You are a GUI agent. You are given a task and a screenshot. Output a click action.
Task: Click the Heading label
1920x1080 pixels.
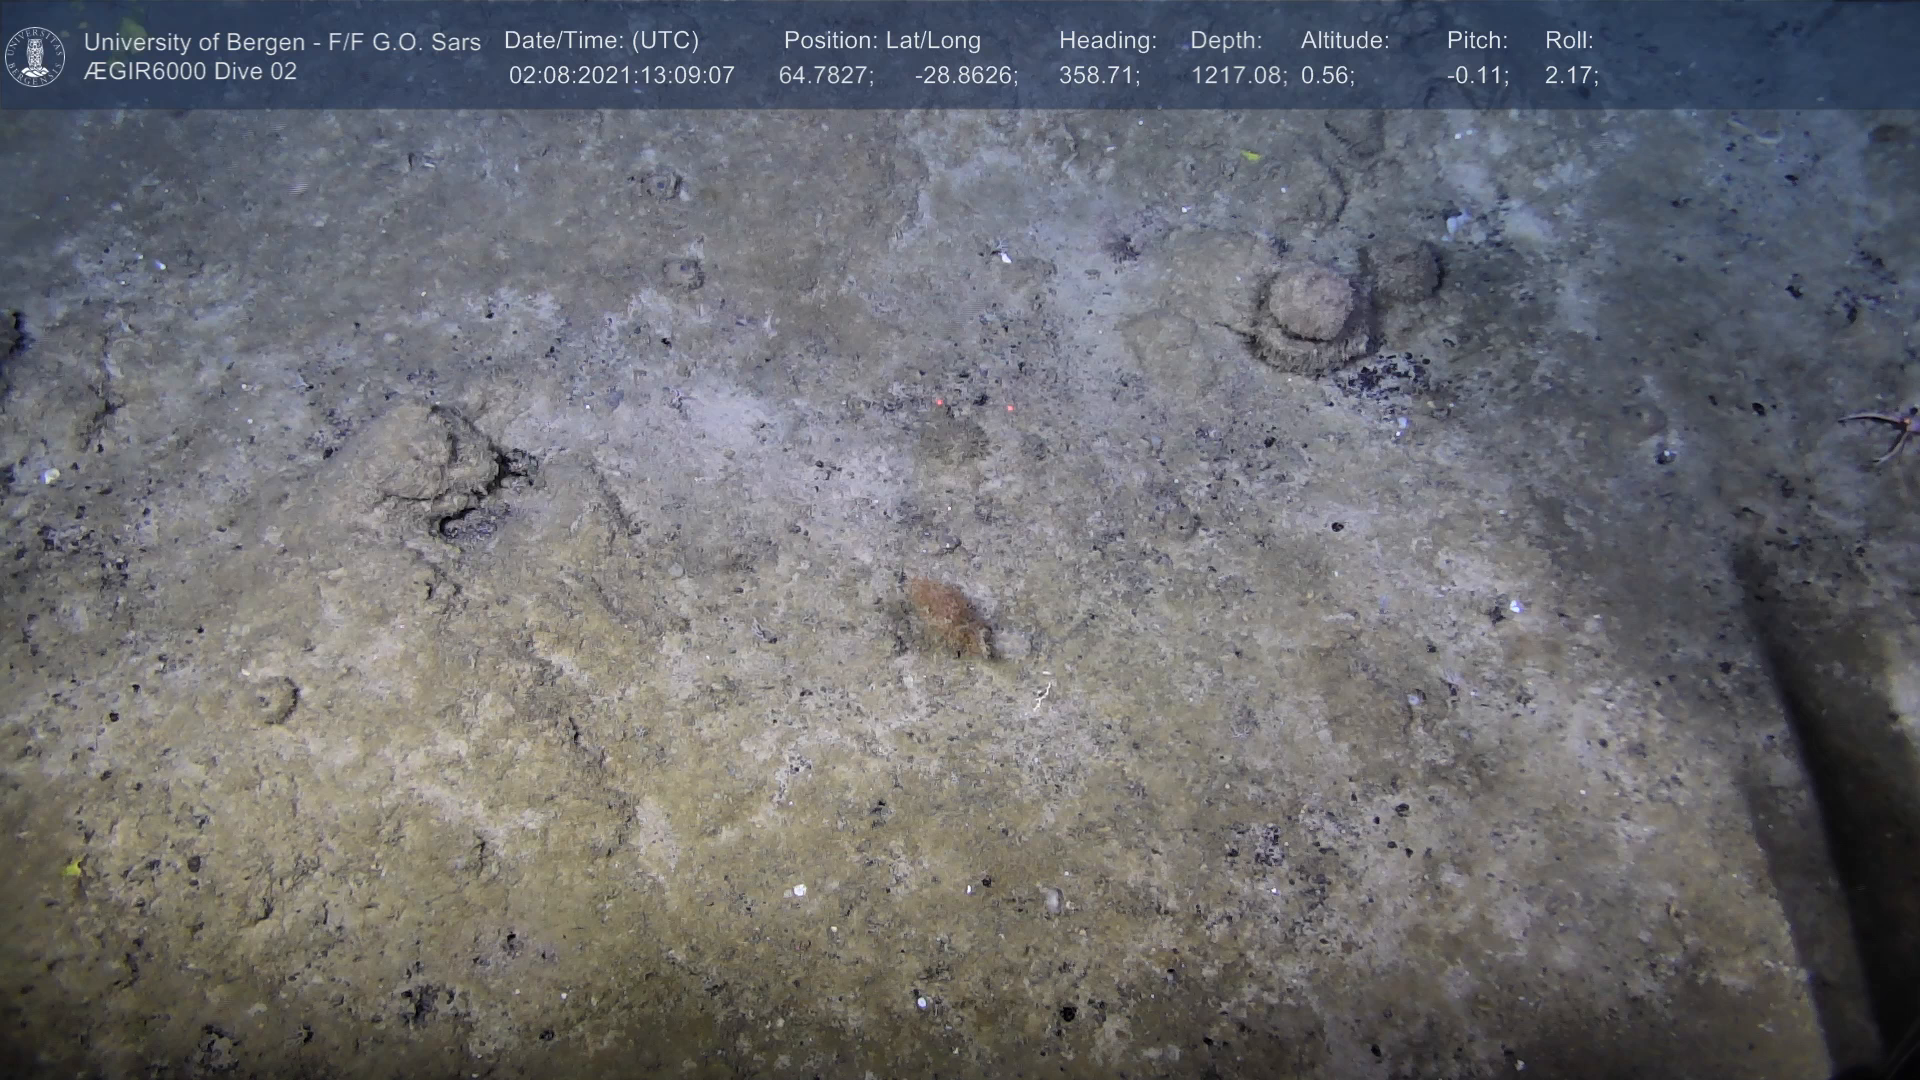[x=1107, y=41]
